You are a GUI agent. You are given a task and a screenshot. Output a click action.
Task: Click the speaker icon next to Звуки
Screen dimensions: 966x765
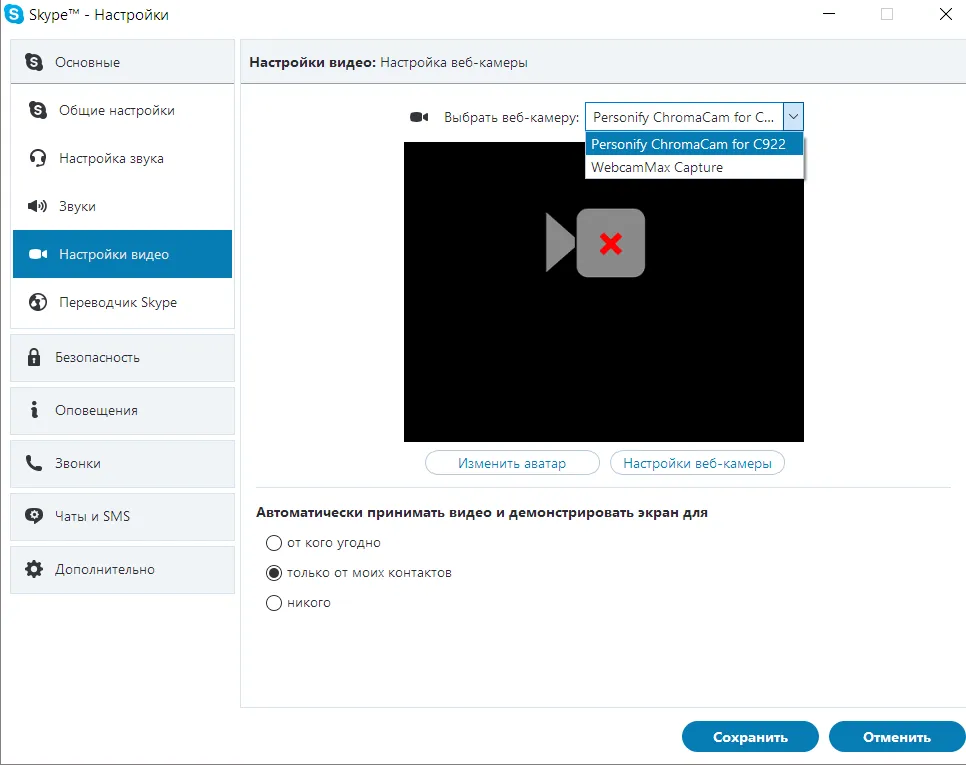pyautogui.click(x=38, y=206)
